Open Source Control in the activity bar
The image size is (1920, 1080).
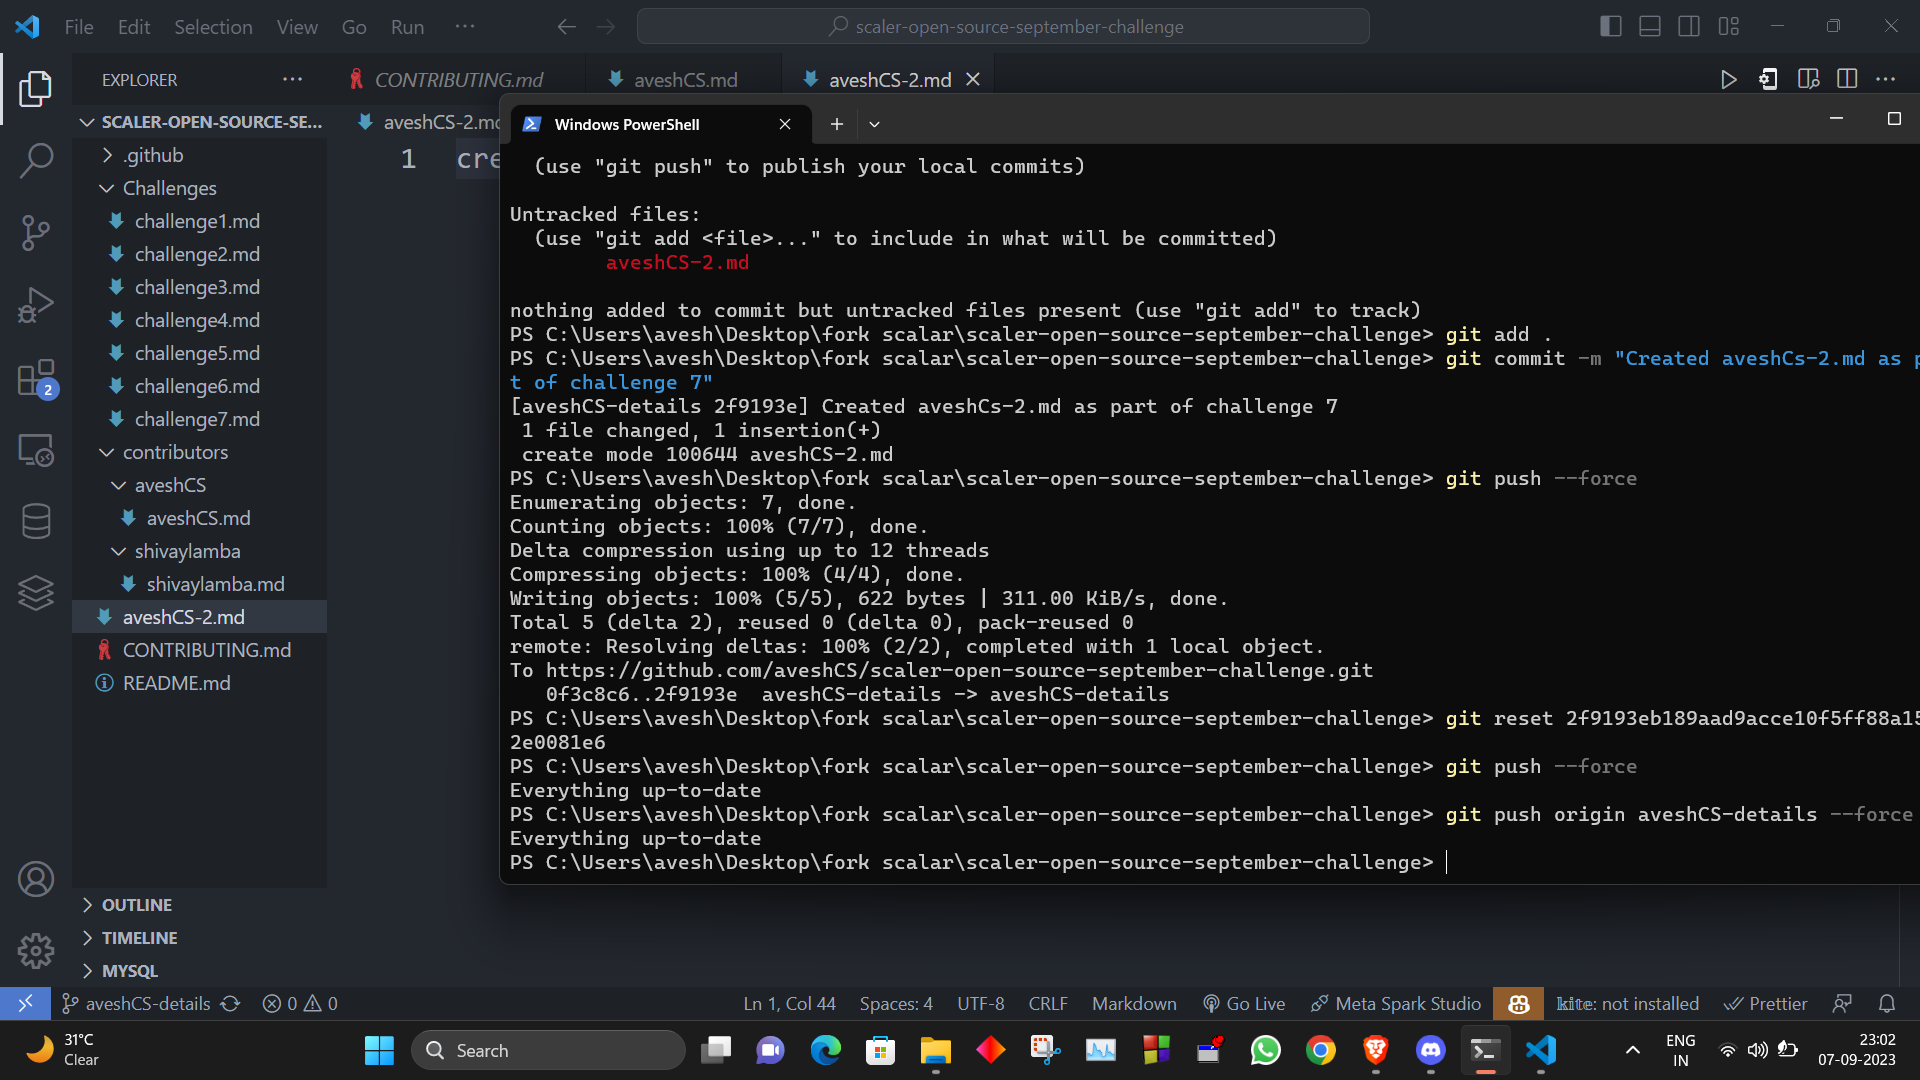36,232
